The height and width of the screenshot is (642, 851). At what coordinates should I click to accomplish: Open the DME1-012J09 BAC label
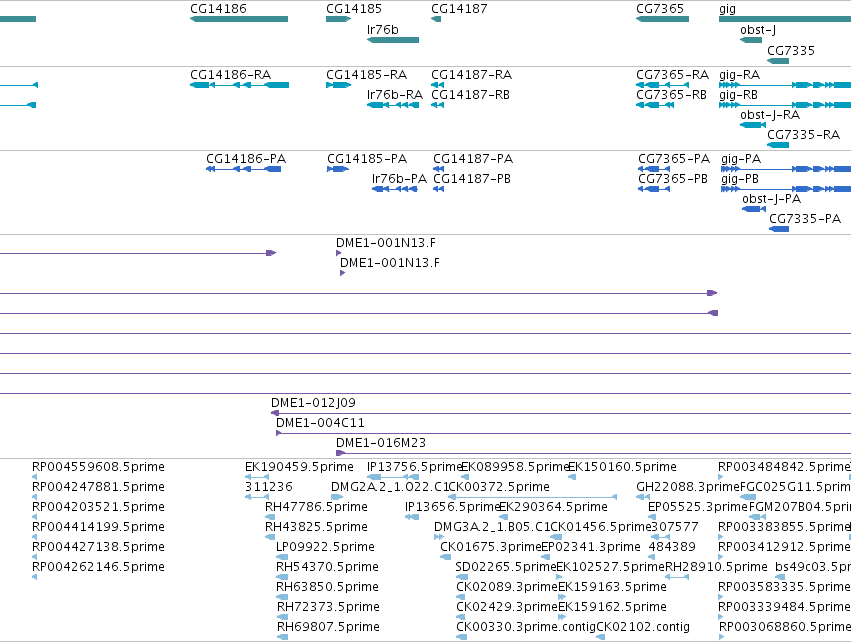[x=313, y=403]
